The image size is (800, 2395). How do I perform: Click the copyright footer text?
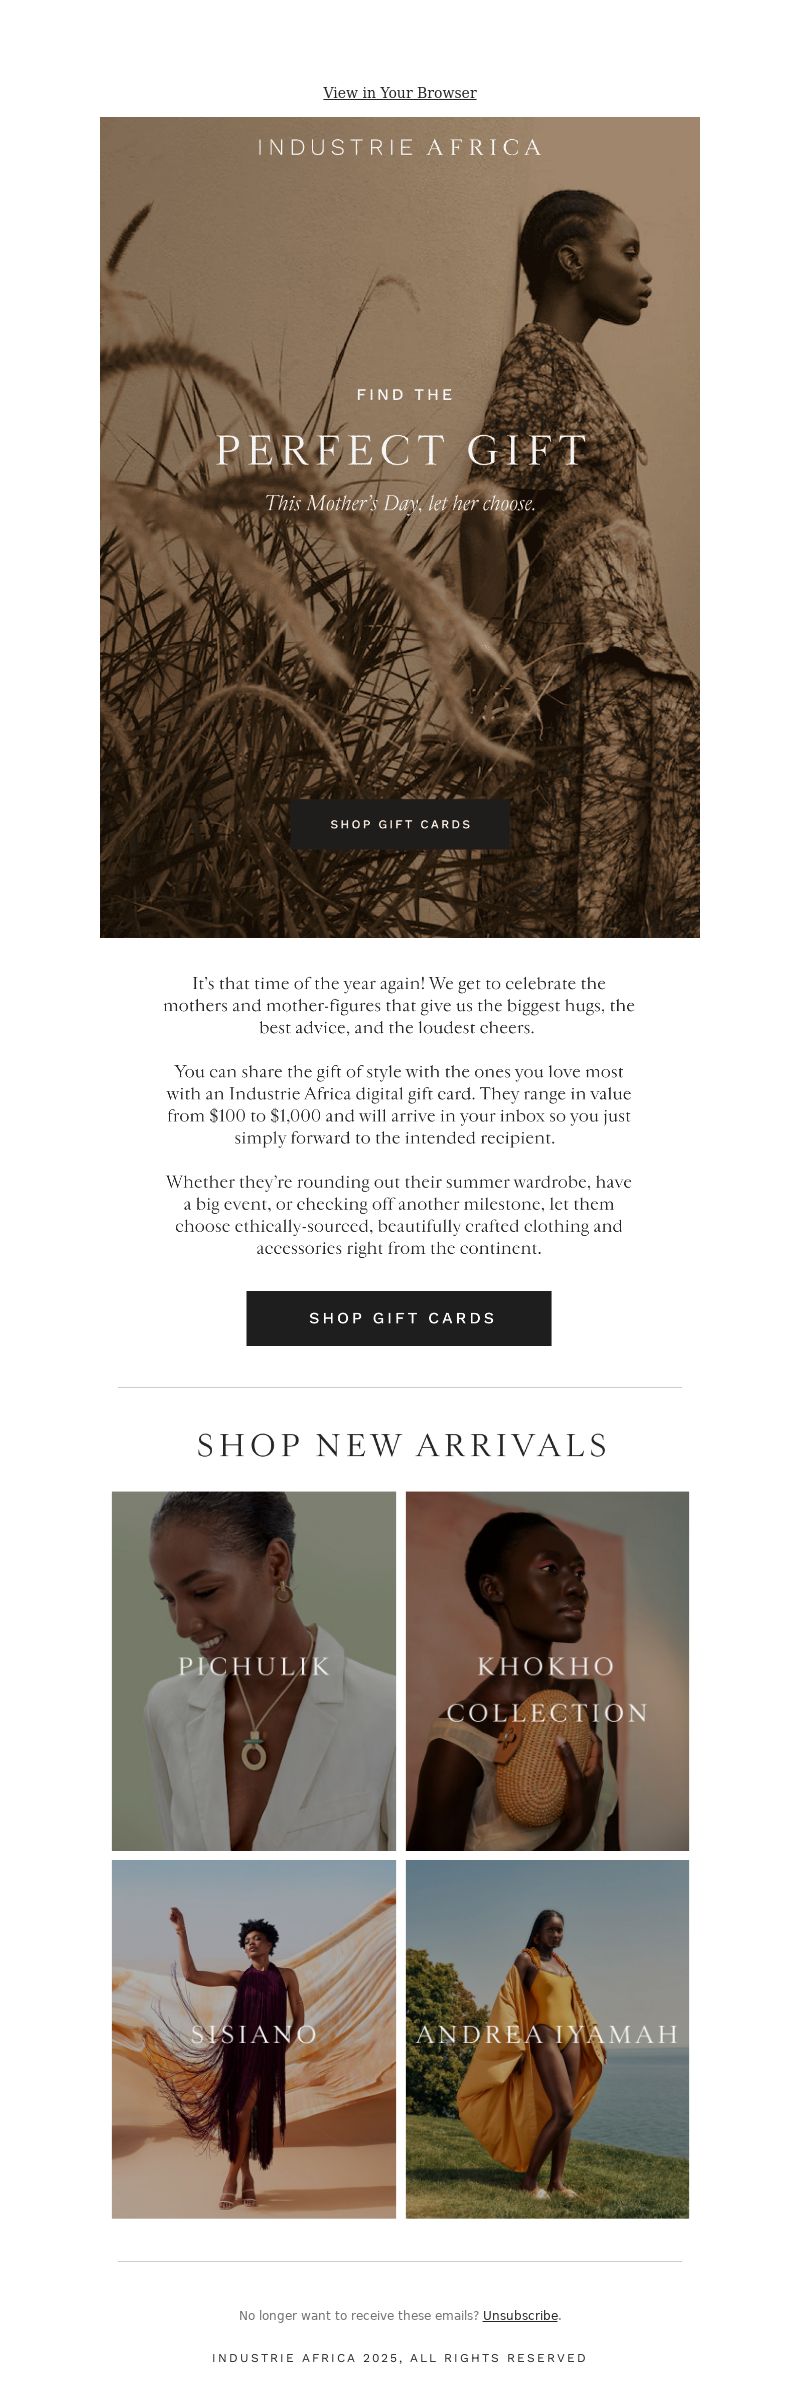[400, 2358]
